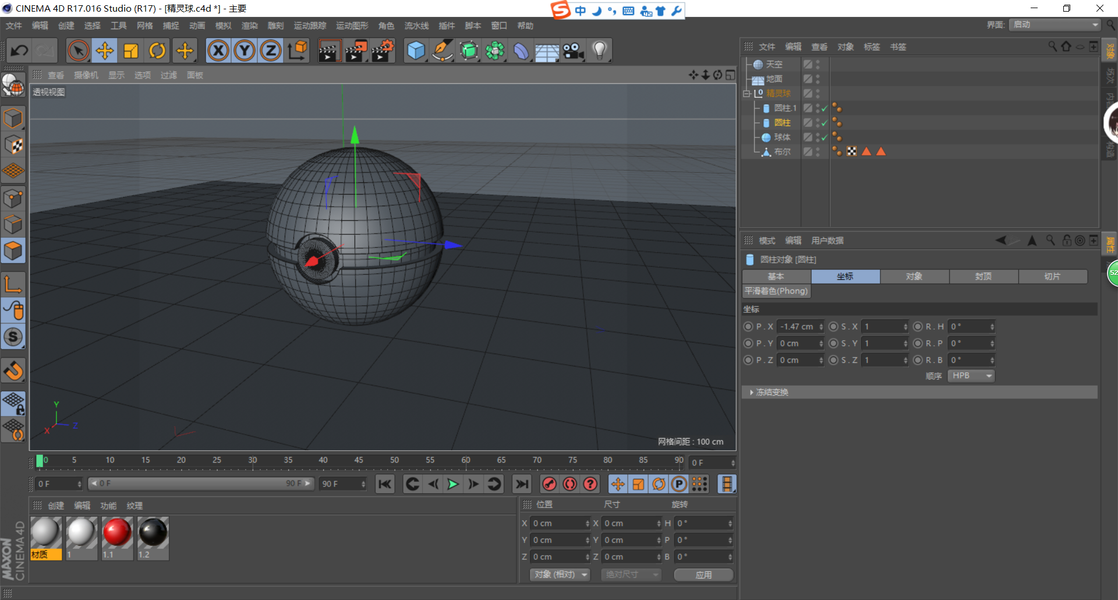Click the Undo arrow icon
The width and height of the screenshot is (1118, 600).
click(x=19, y=51)
